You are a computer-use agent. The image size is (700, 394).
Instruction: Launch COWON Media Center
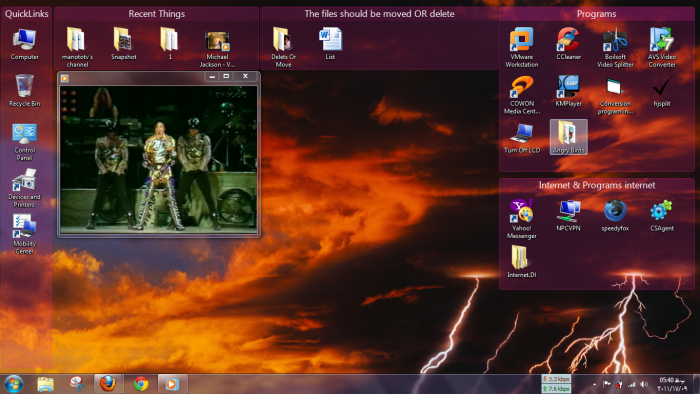(522, 95)
